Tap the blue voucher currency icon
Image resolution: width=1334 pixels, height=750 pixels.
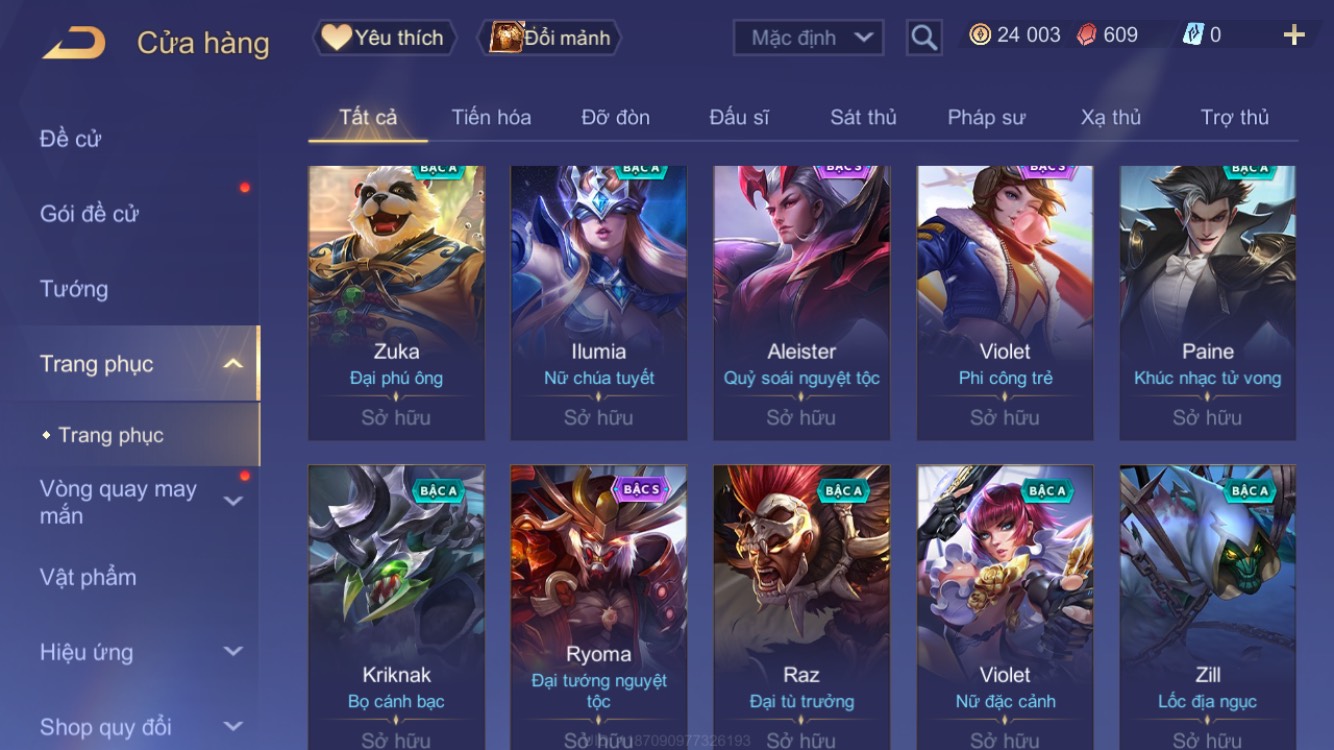click(x=1193, y=35)
